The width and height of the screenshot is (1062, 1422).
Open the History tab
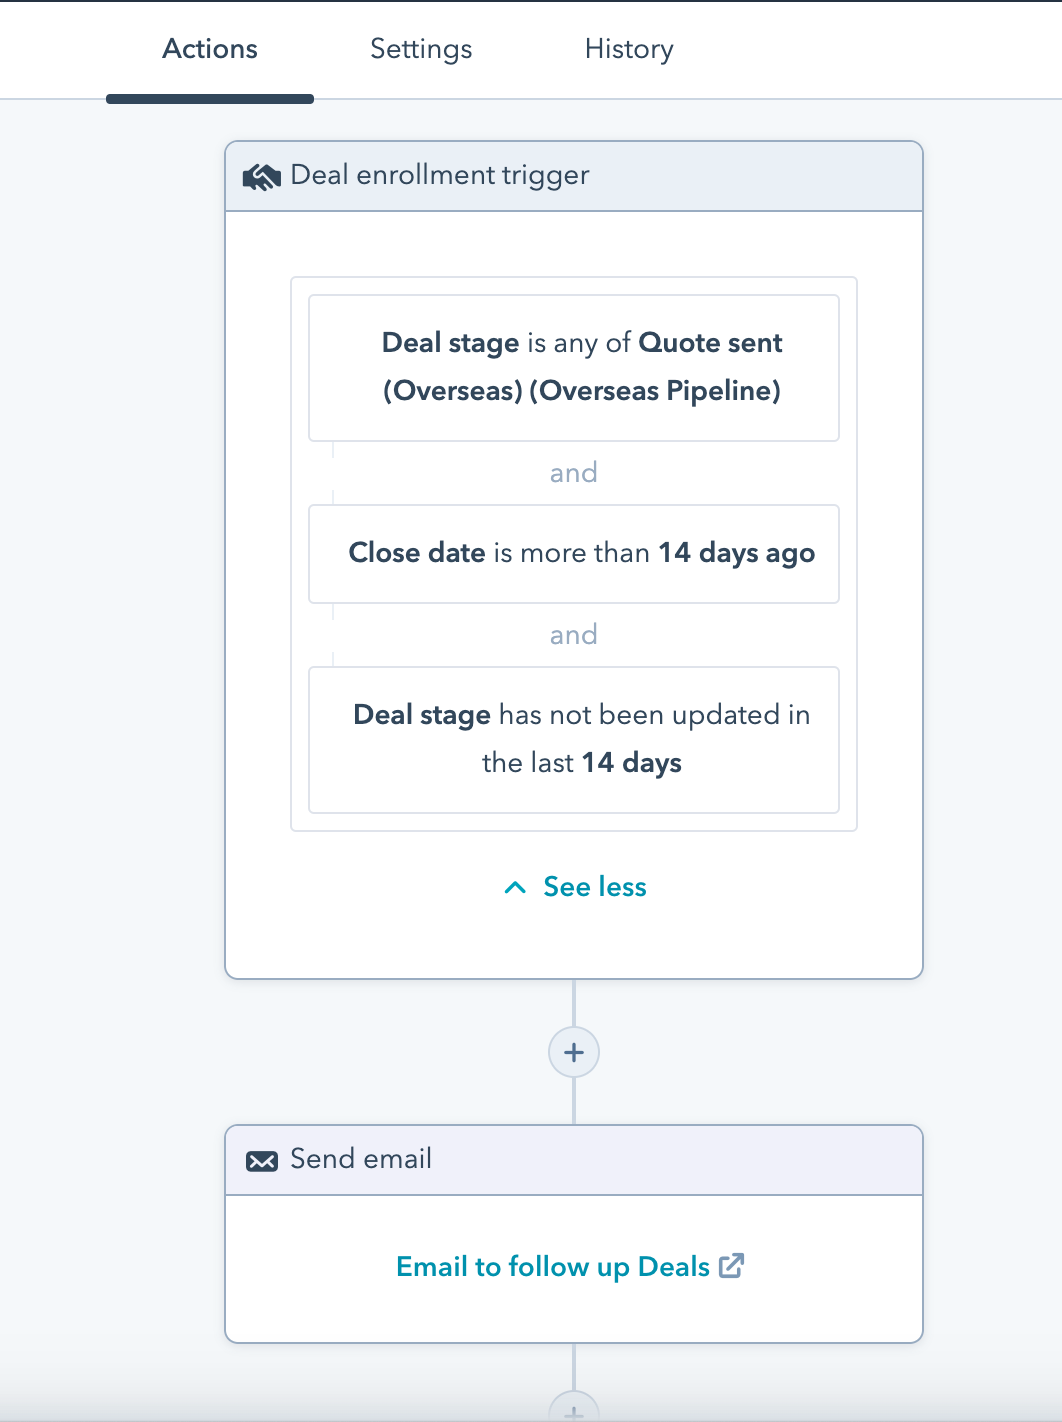[629, 49]
